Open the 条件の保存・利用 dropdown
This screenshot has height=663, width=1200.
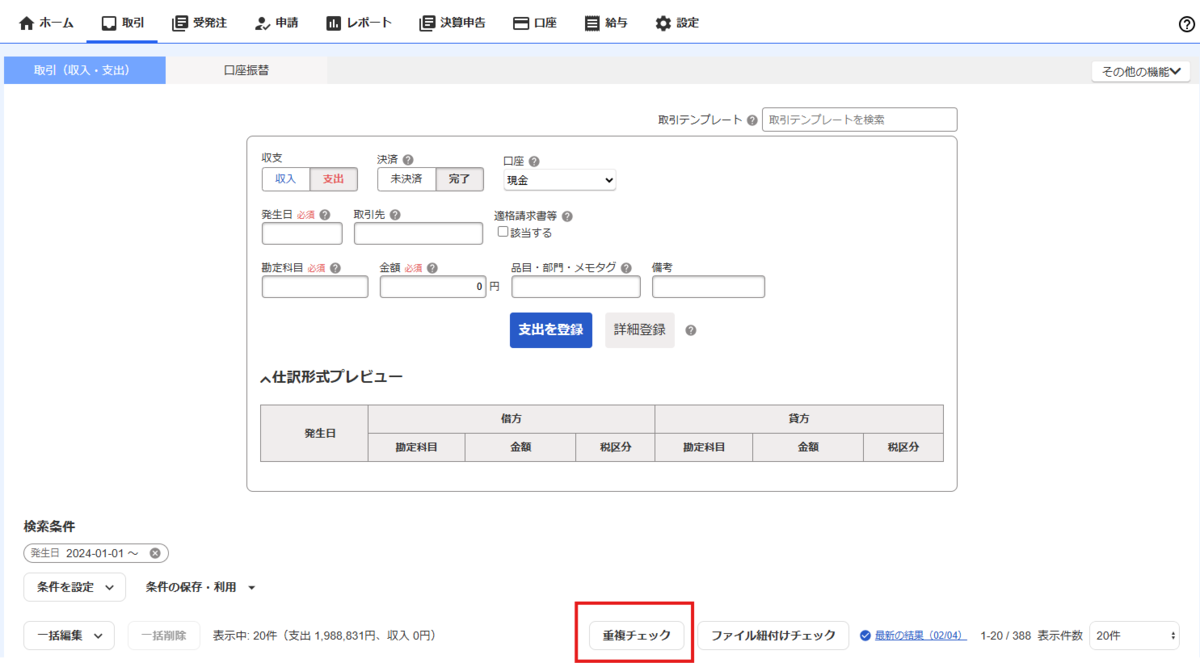(200, 587)
